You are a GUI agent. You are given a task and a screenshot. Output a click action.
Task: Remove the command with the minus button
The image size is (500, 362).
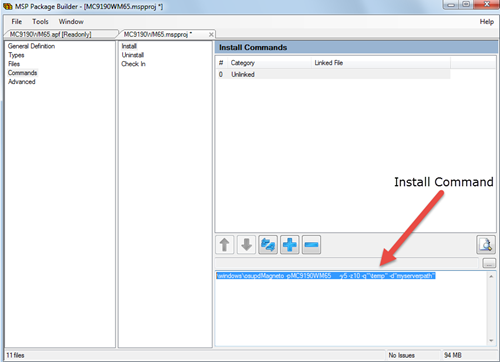click(311, 245)
